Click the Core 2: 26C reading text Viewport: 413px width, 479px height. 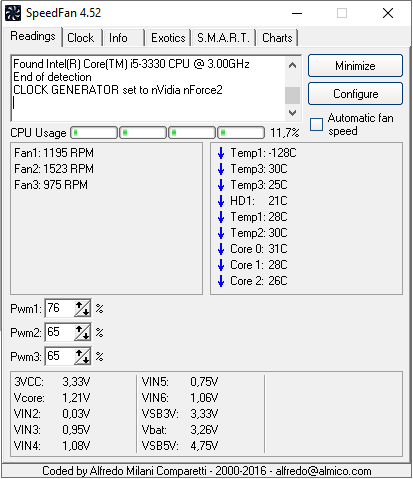coord(259,281)
